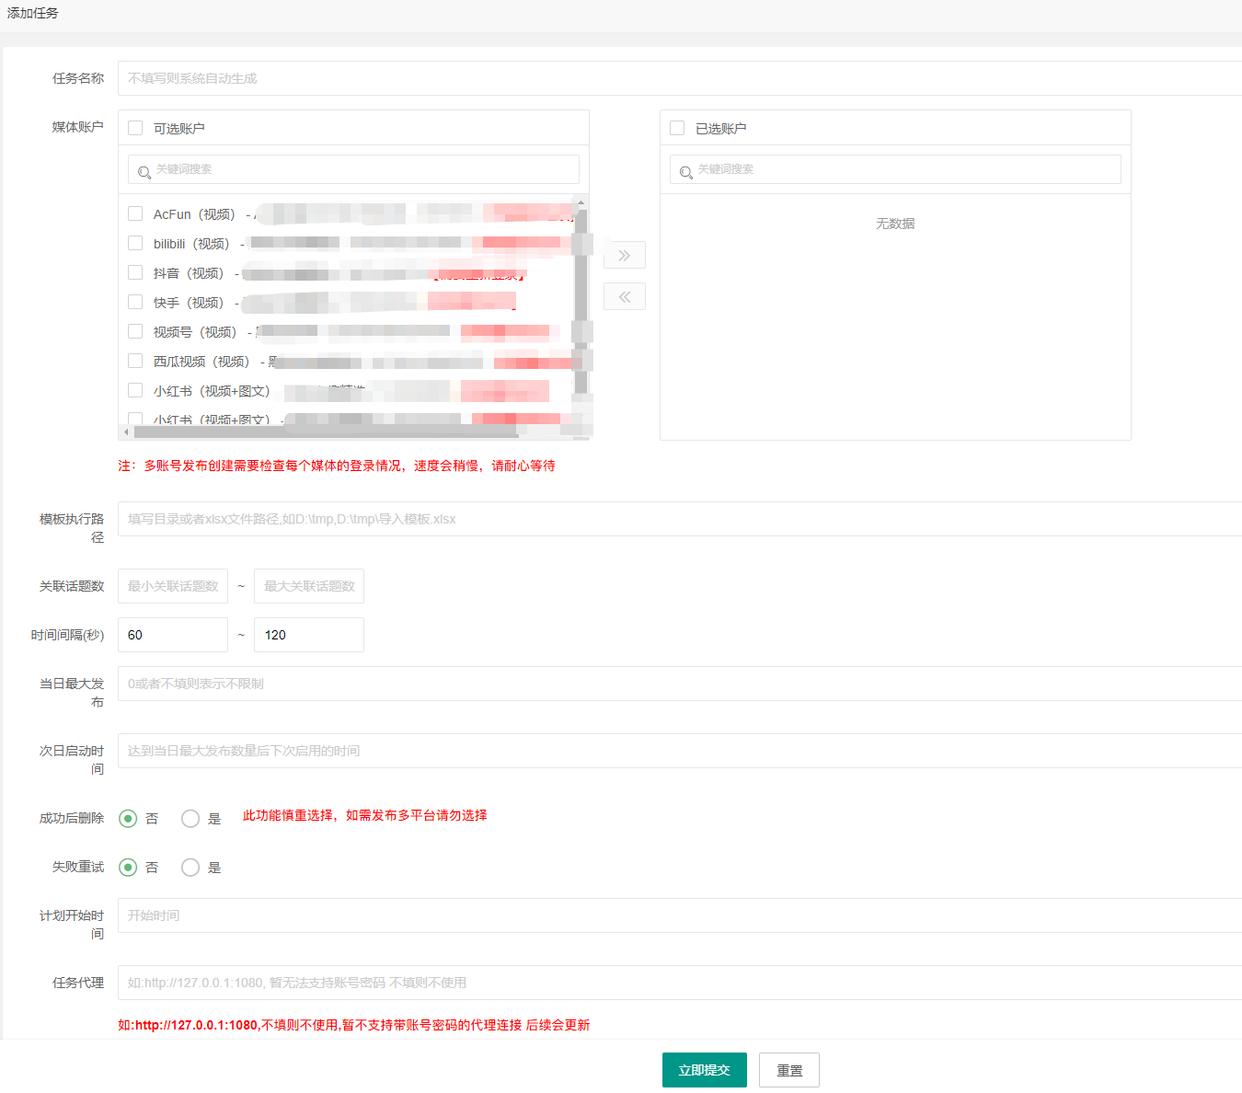Click the time interval field showing 60
The width and height of the screenshot is (1242, 1093).
coord(173,635)
